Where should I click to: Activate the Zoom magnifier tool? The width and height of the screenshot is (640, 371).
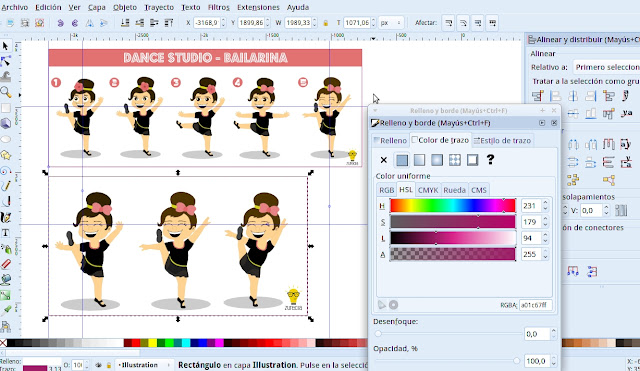tap(5, 92)
